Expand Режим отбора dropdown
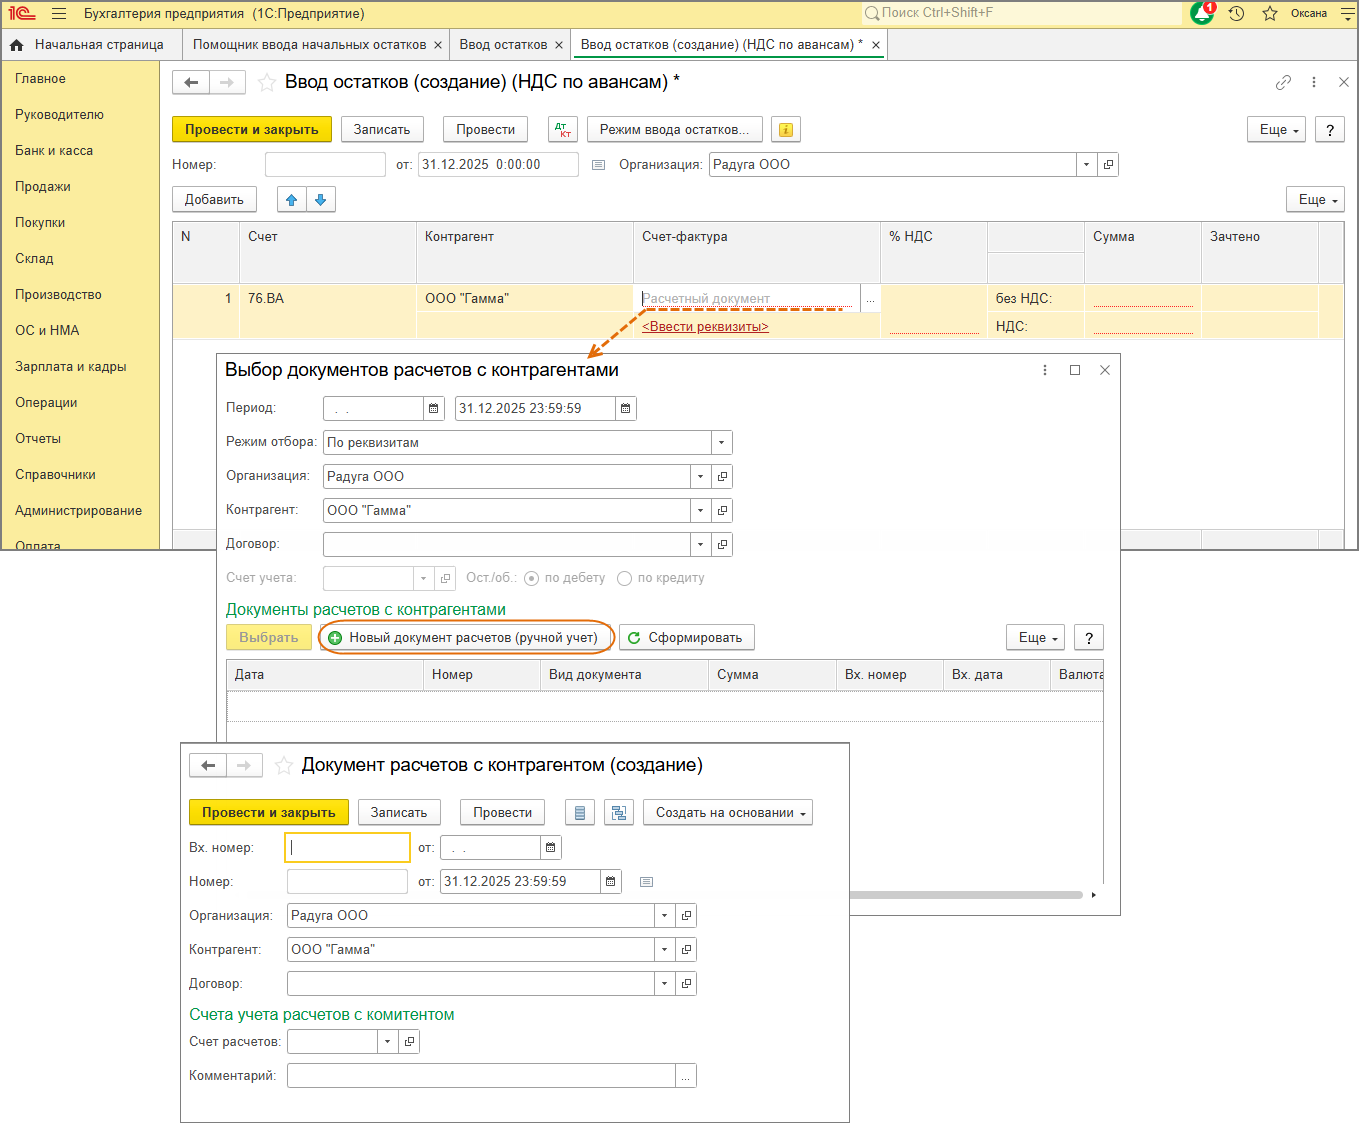This screenshot has height=1126, width=1359. [x=722, y=443]
